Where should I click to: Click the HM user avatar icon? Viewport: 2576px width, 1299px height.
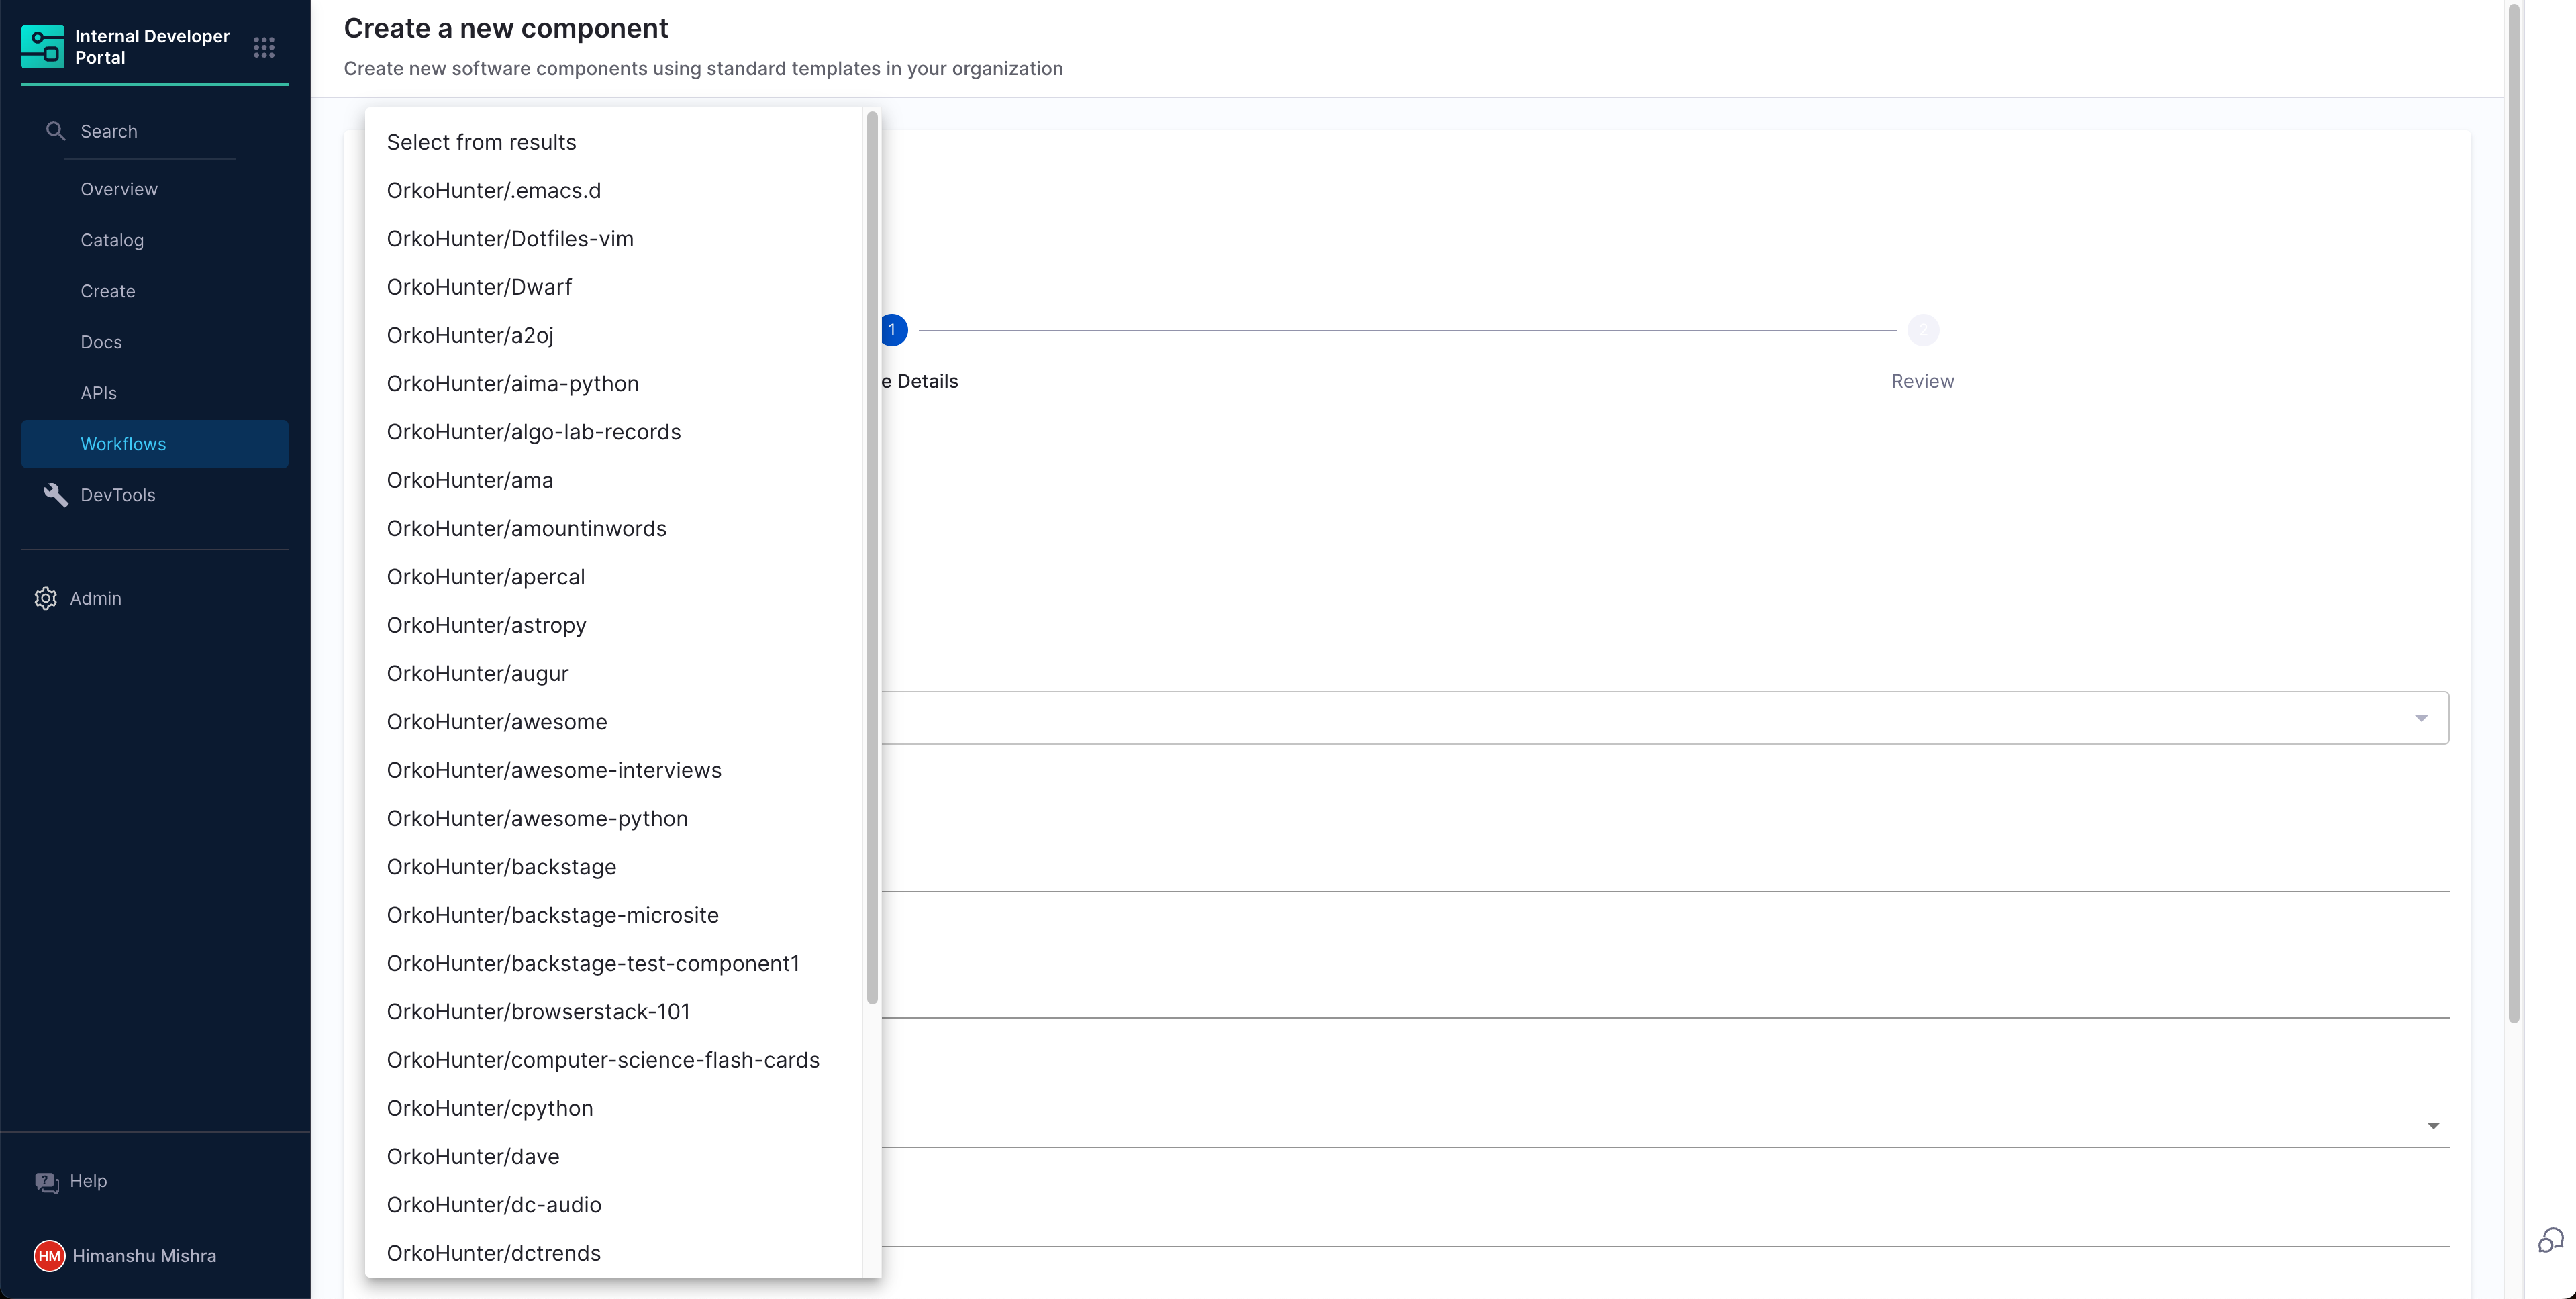click(49, 1256)
